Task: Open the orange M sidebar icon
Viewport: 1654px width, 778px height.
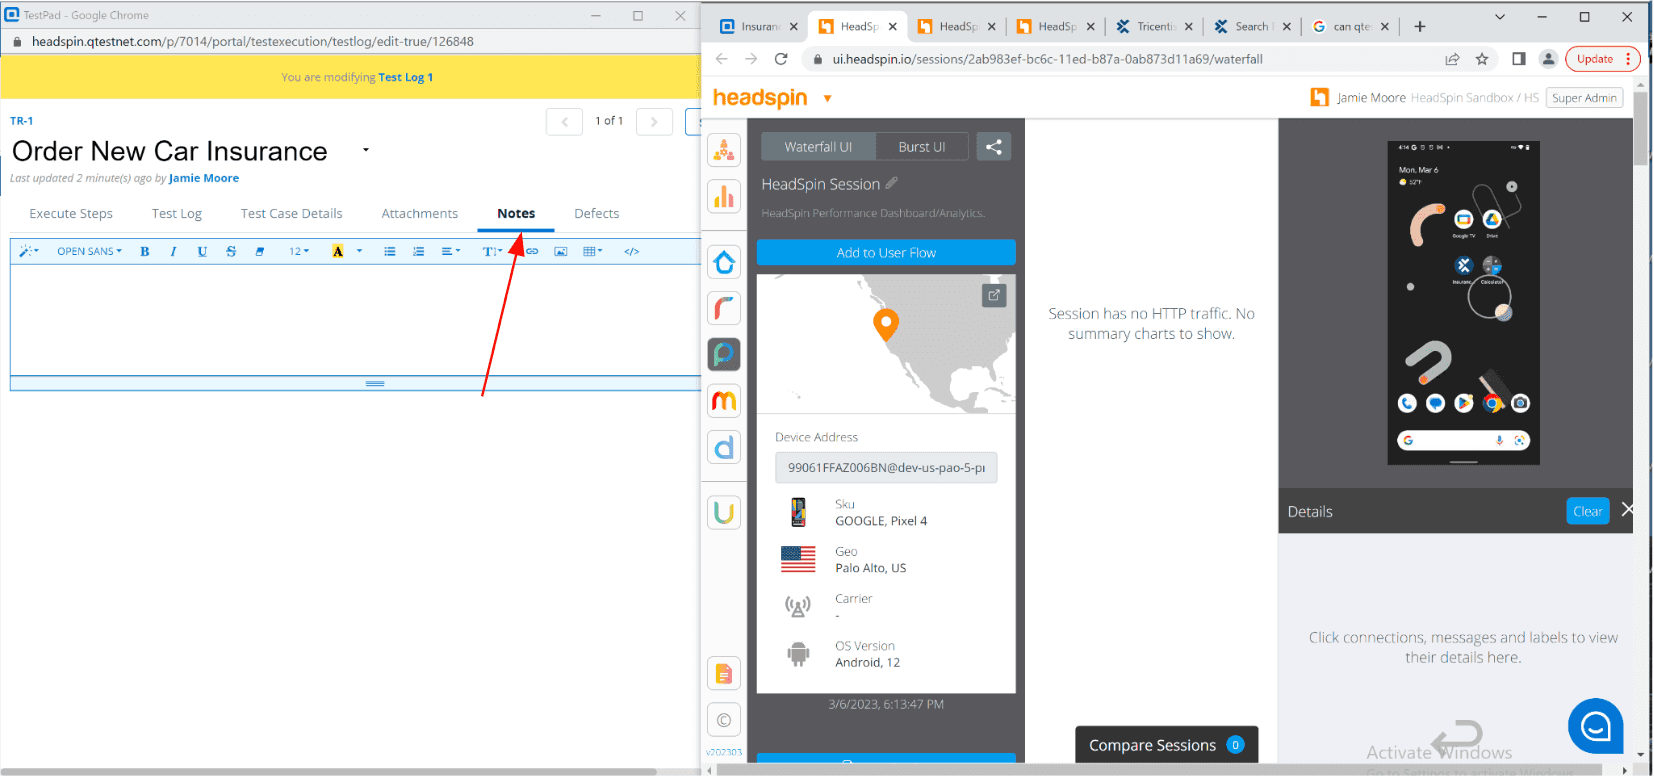Action: click(724, 401)
